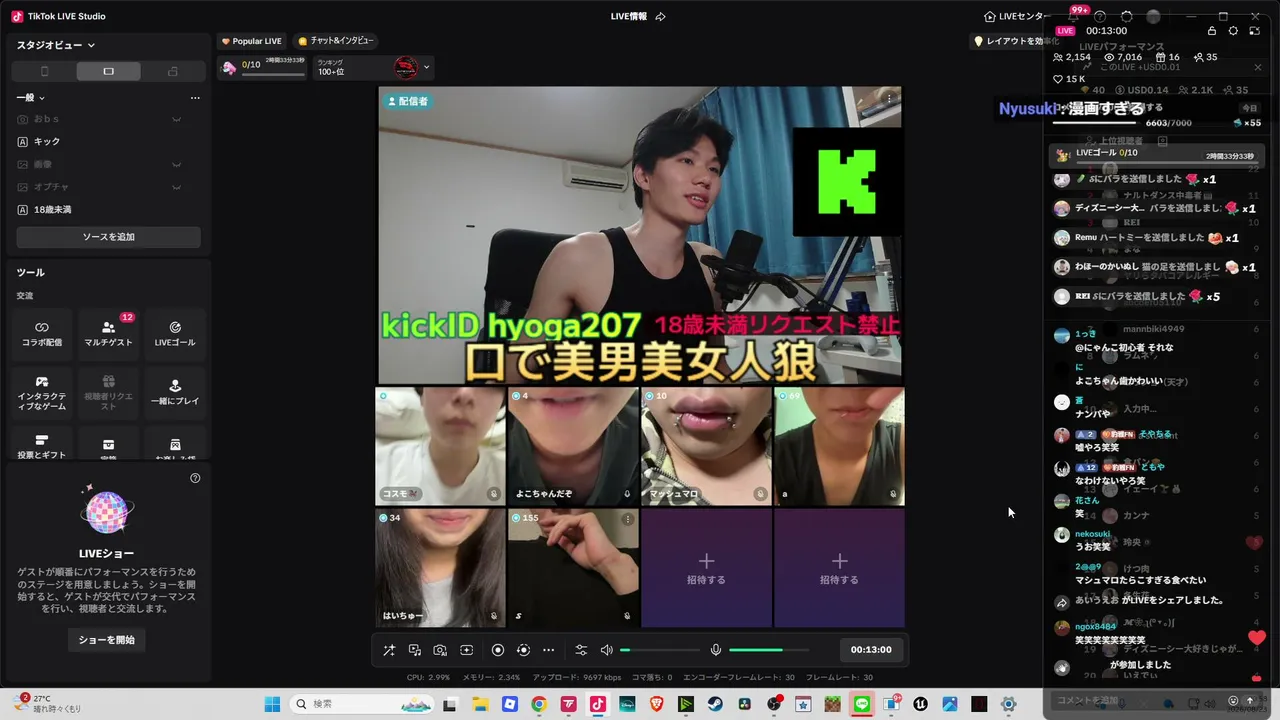
Task: Switch to the チャット&インタビュー tab
Action: click(x=335, y=41)
